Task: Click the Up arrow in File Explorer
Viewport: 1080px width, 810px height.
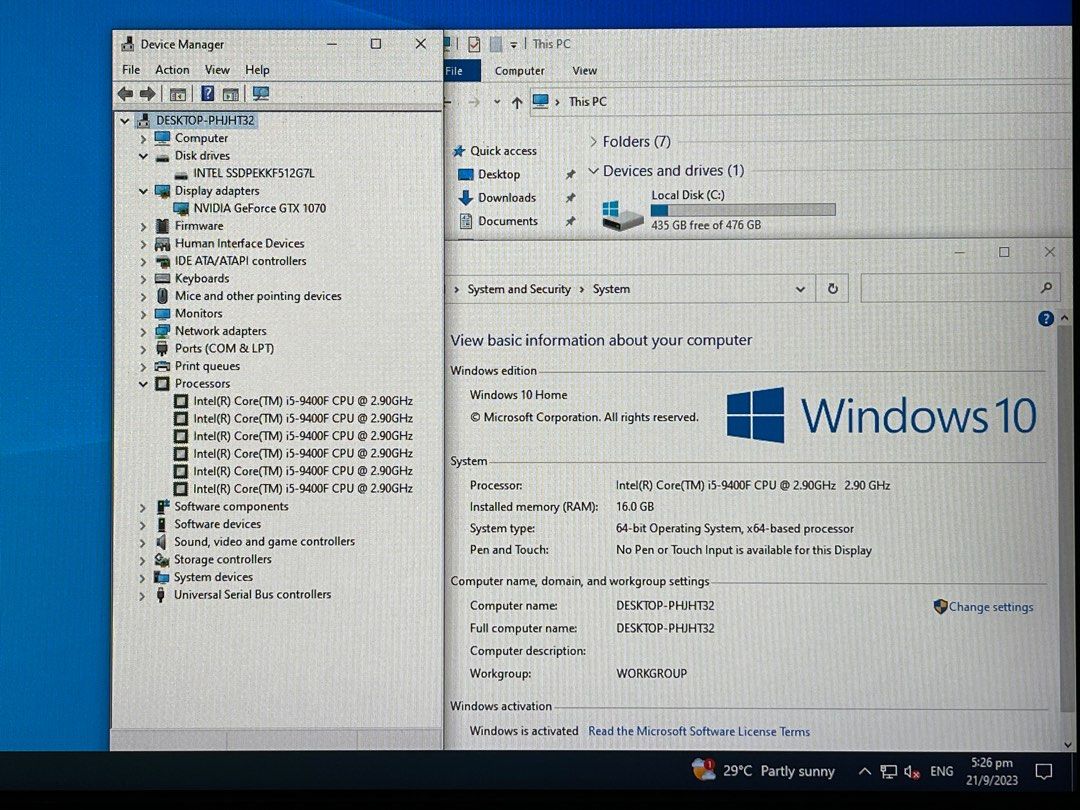Action: [x=516, y=102]
